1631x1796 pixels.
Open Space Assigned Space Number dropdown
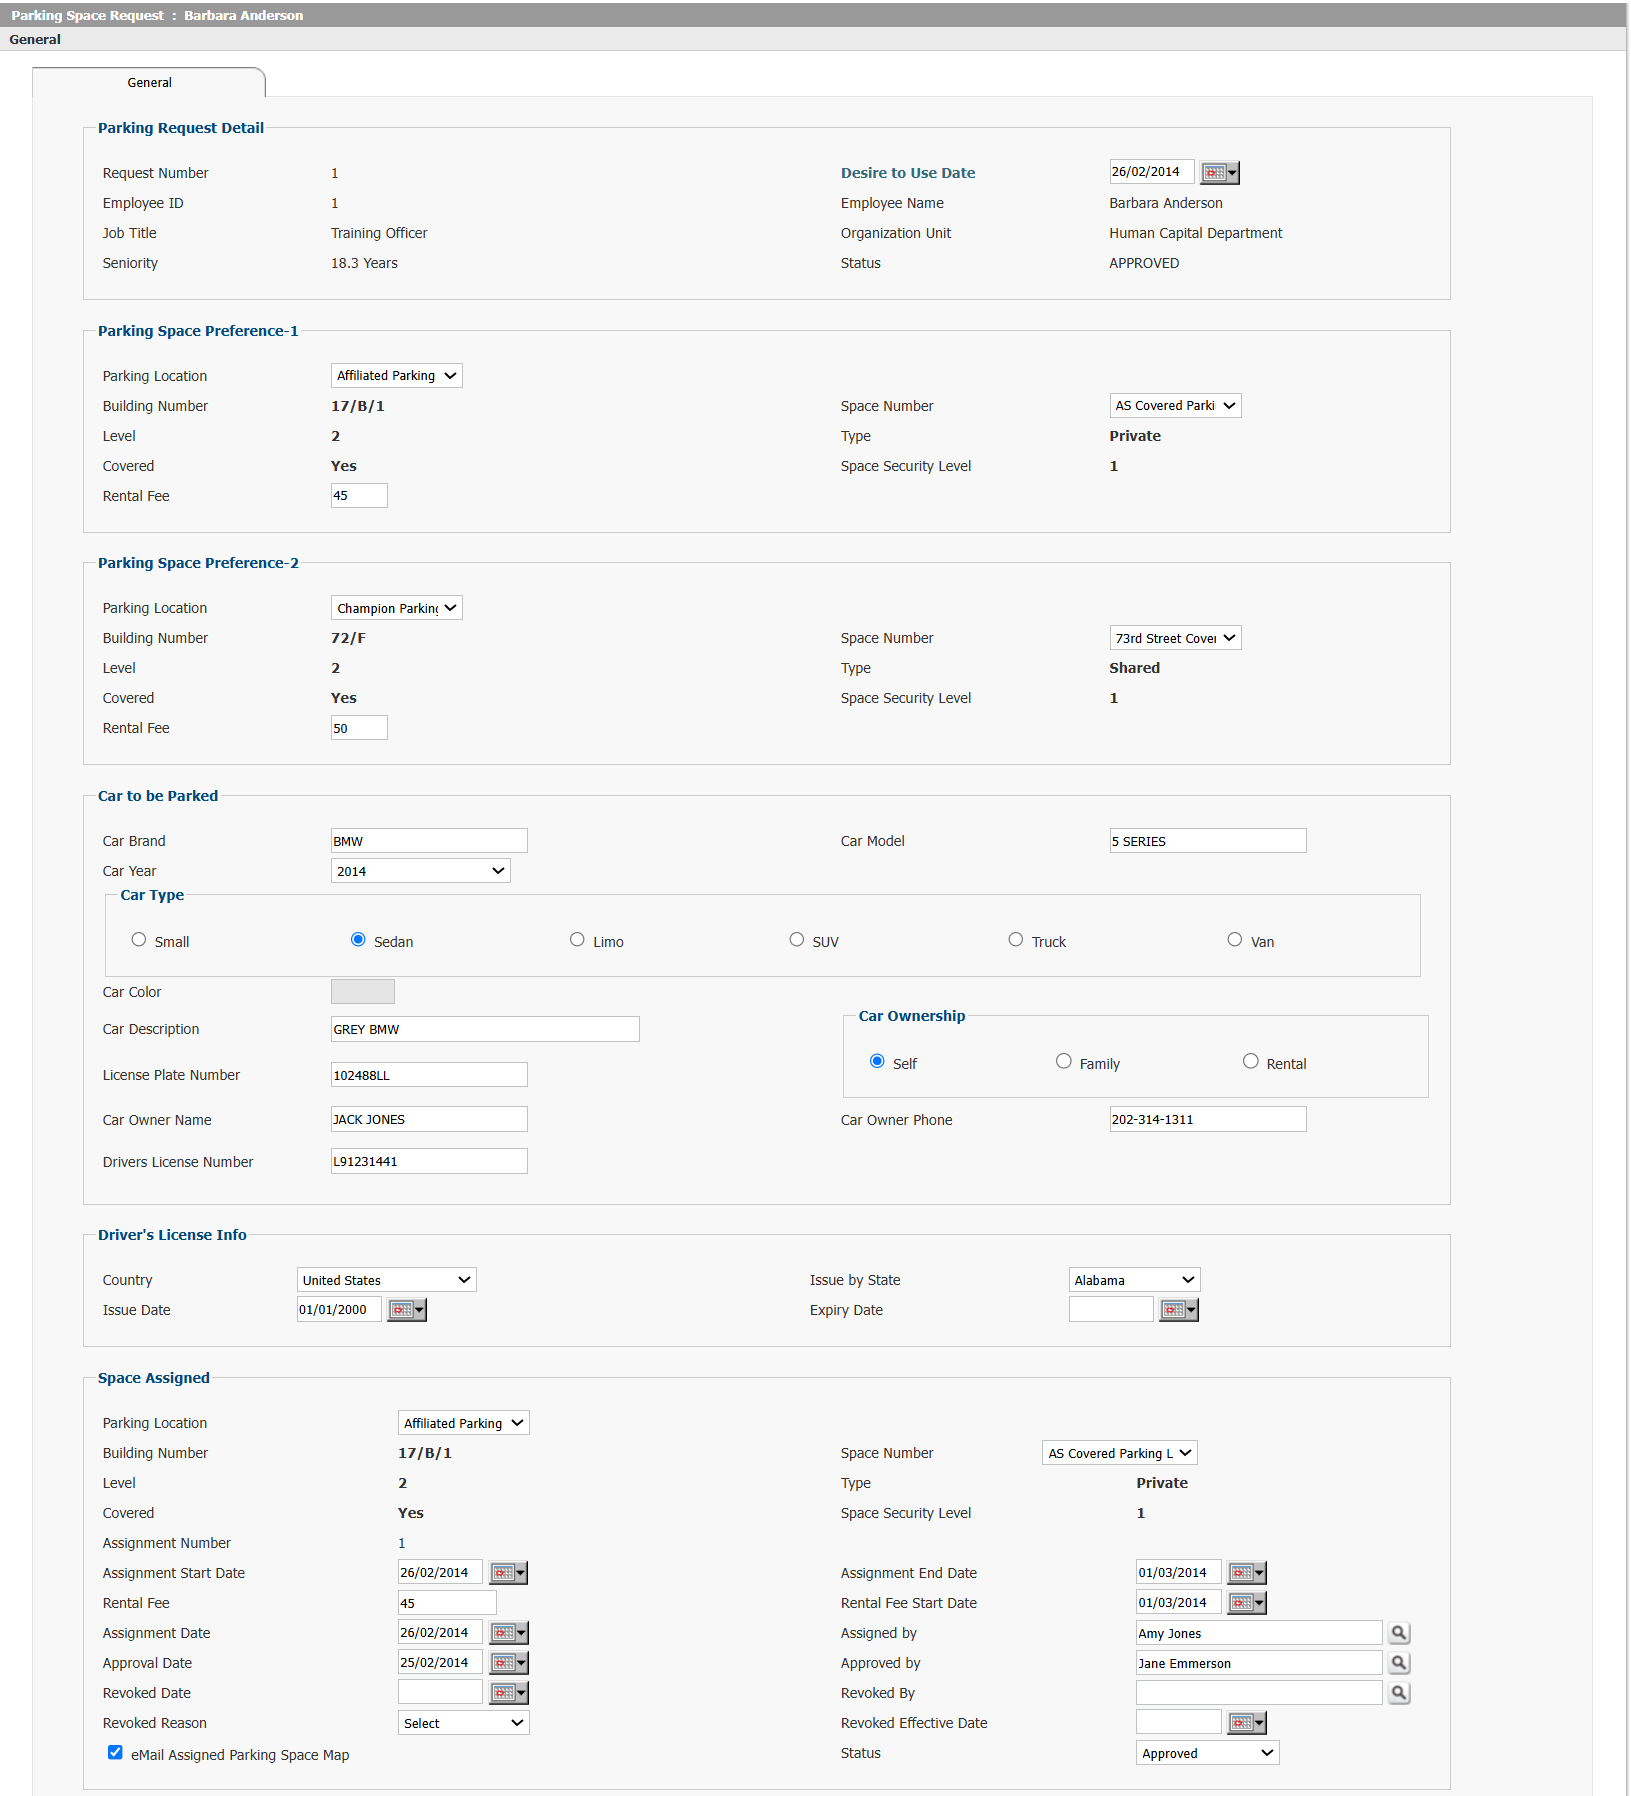coord(1120,1453)
